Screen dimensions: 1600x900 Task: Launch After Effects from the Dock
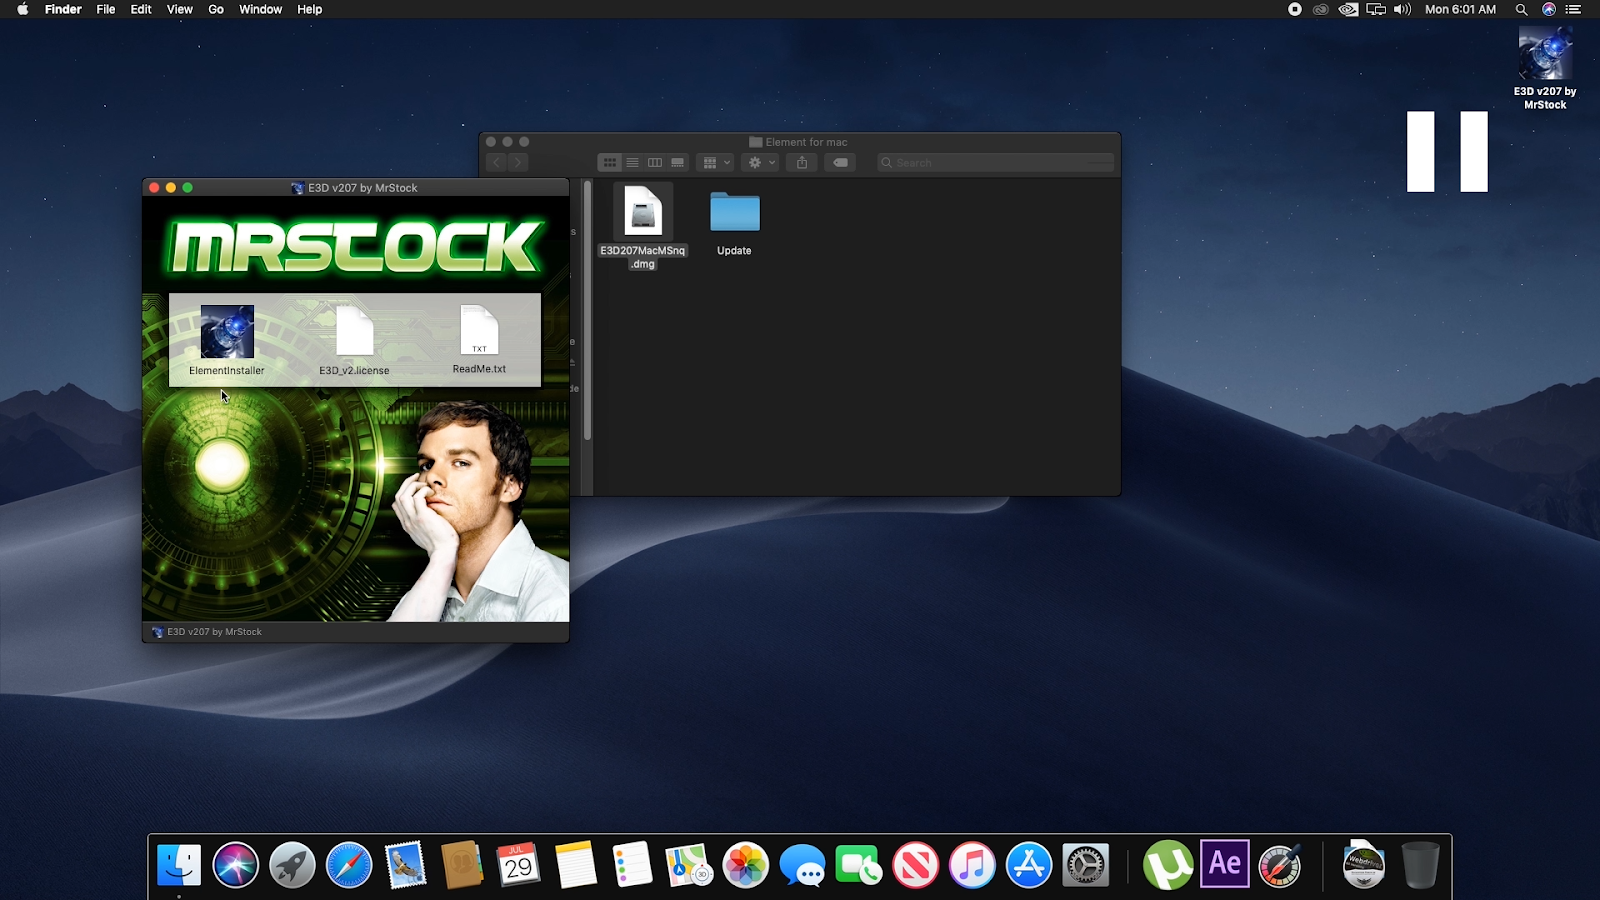pos(1225,864)
